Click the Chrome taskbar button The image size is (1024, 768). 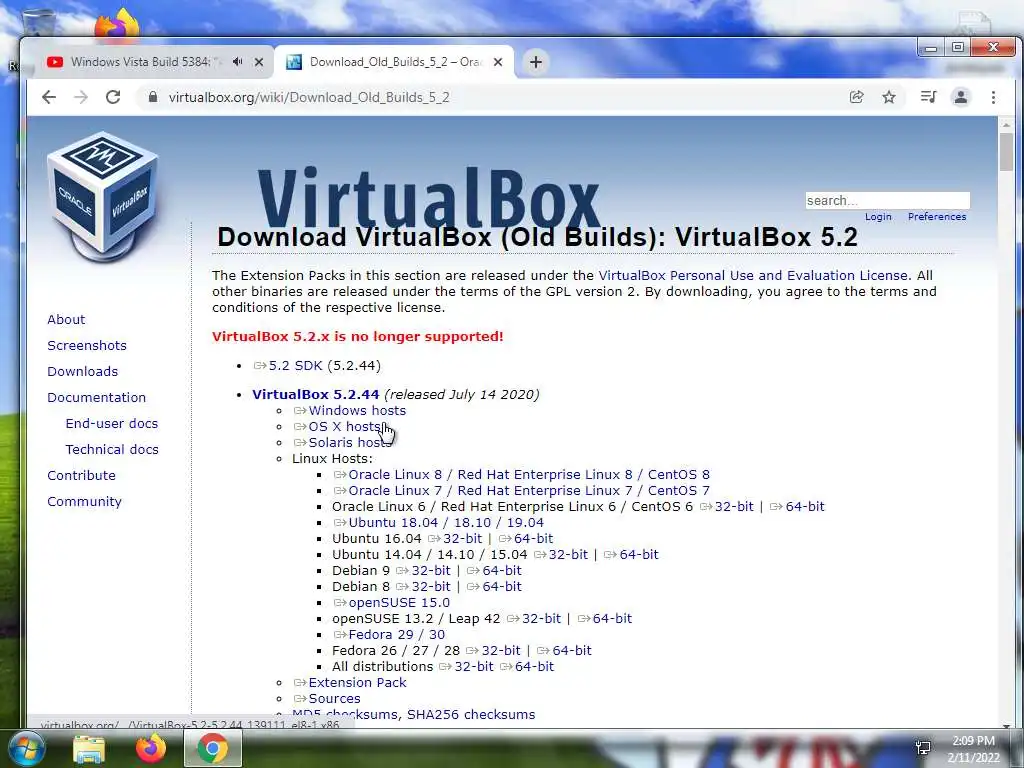pos(213,748)
